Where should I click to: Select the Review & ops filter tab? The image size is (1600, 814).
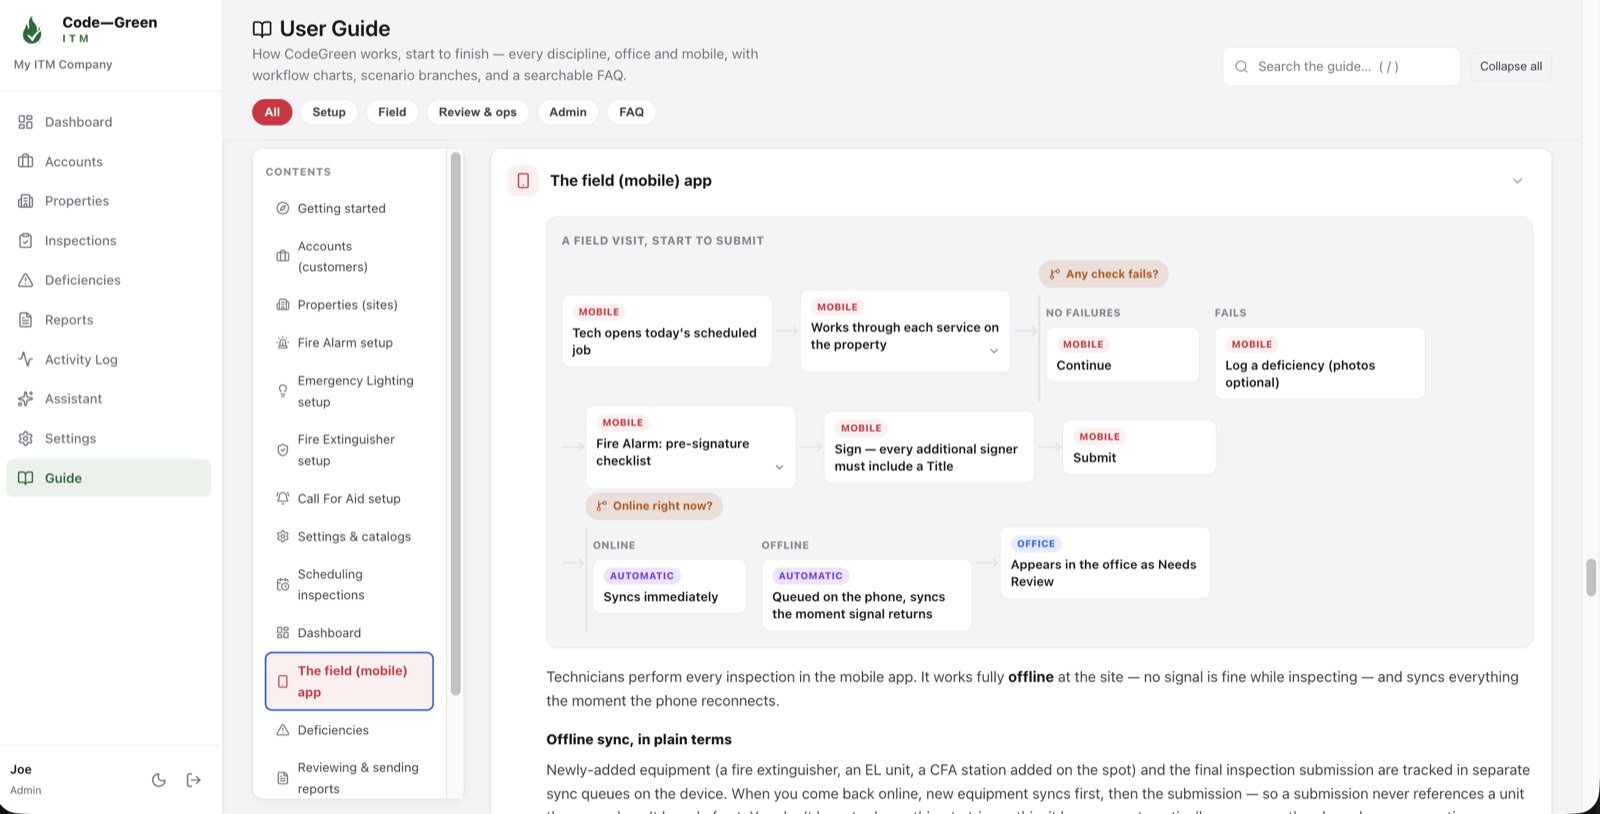(478, 112)
